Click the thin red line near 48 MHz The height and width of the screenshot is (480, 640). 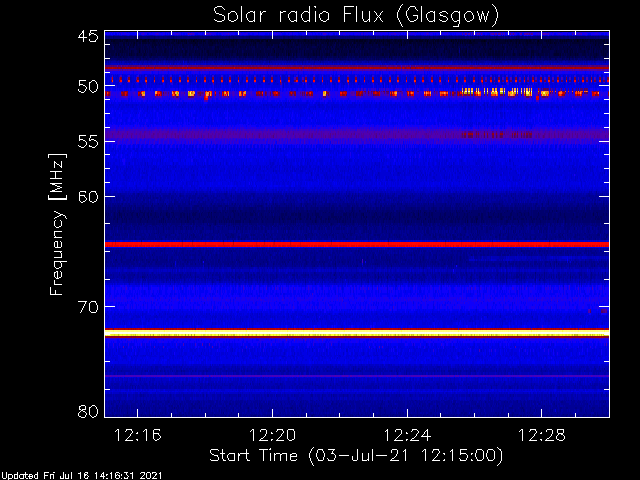pyautogui.click(x=357, y=68)
